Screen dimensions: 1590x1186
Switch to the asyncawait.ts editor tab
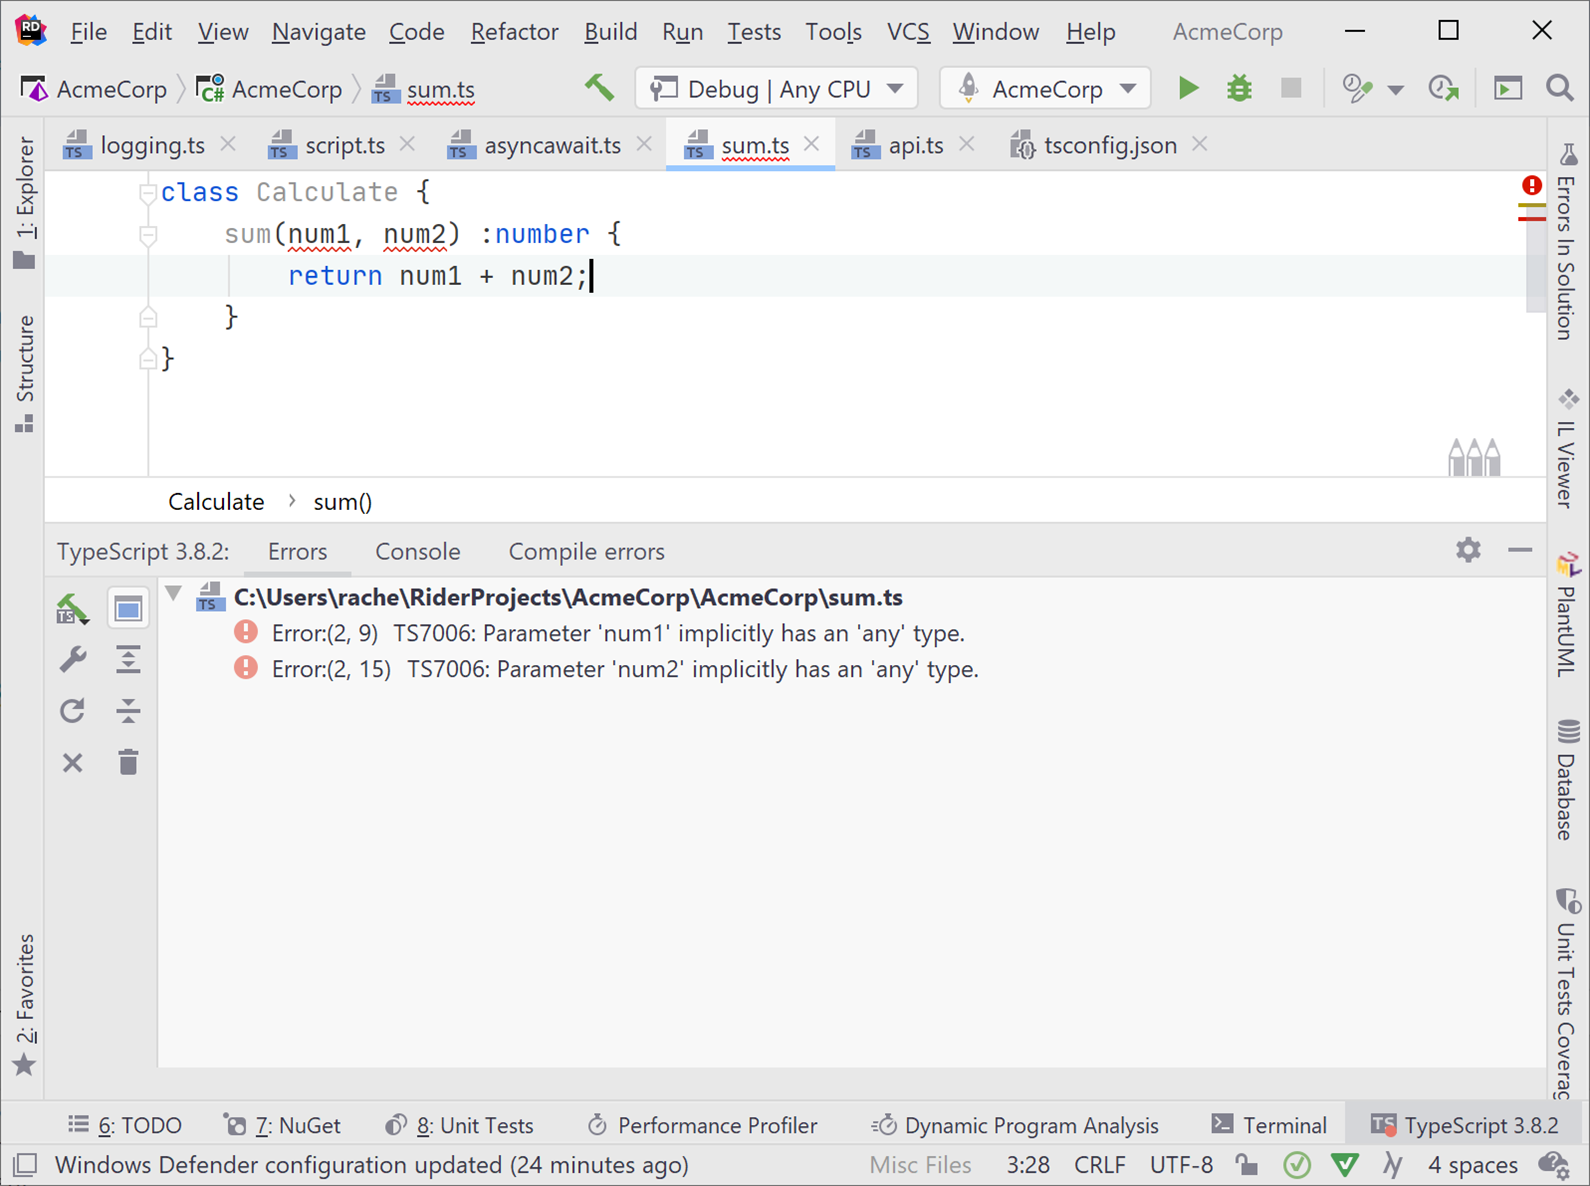pyautogui.click(x=551, y=146)
